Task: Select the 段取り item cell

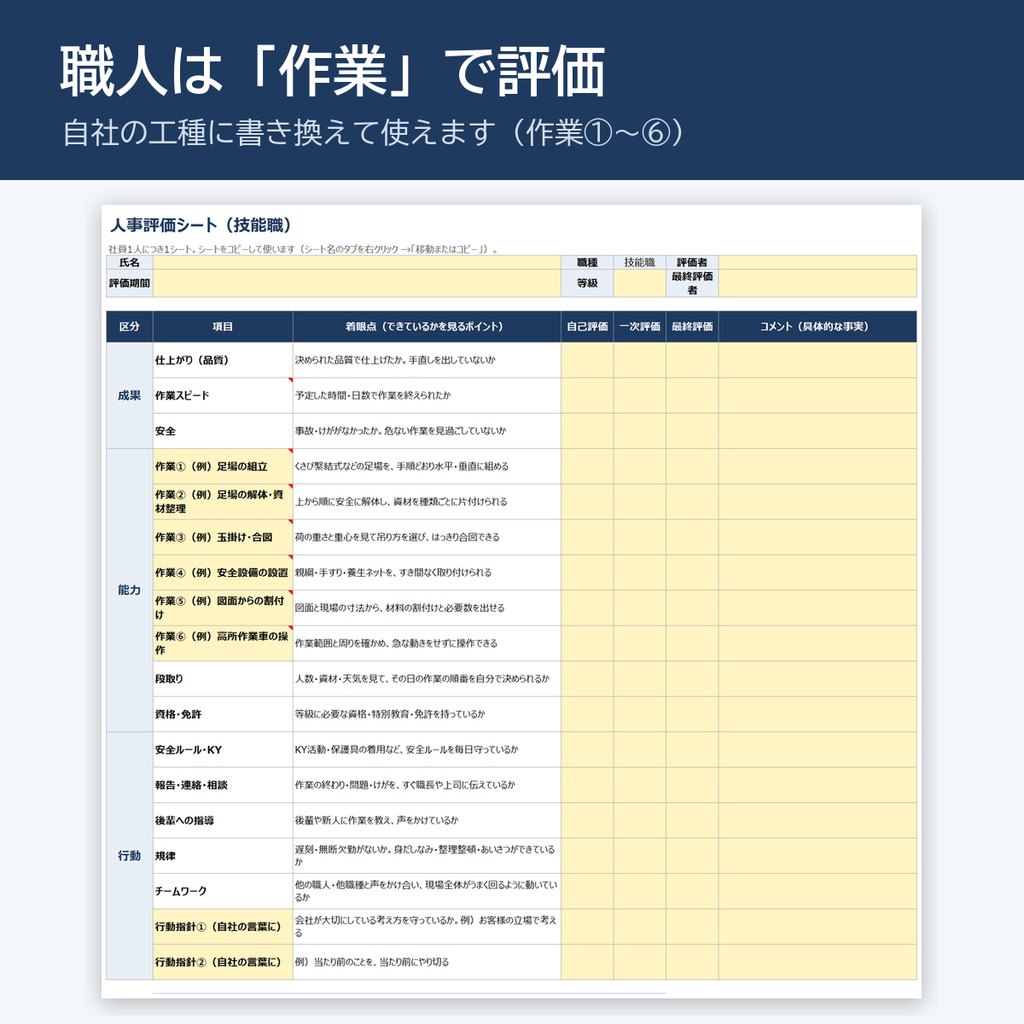Action: pyautogui.click(x=223, y=679)
